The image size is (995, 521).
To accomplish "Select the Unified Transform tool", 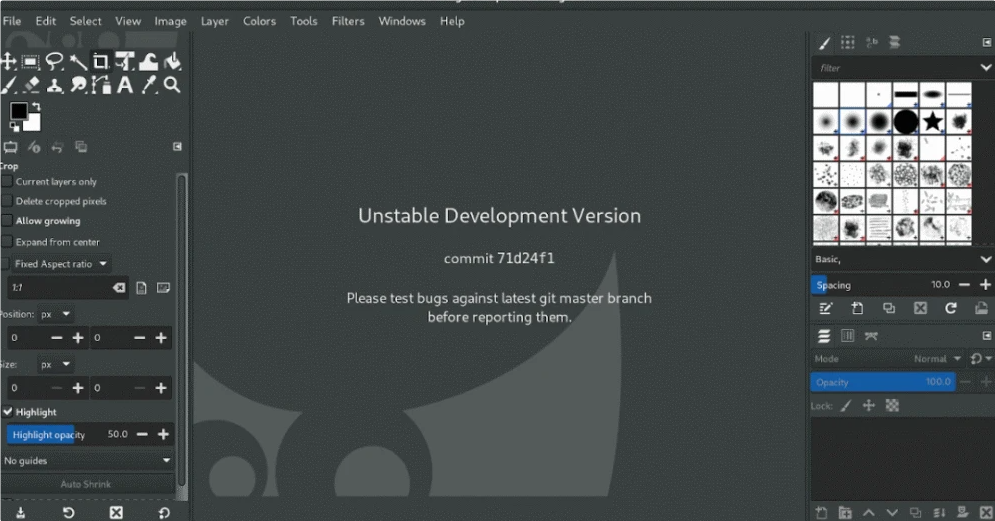I will 124,62.
